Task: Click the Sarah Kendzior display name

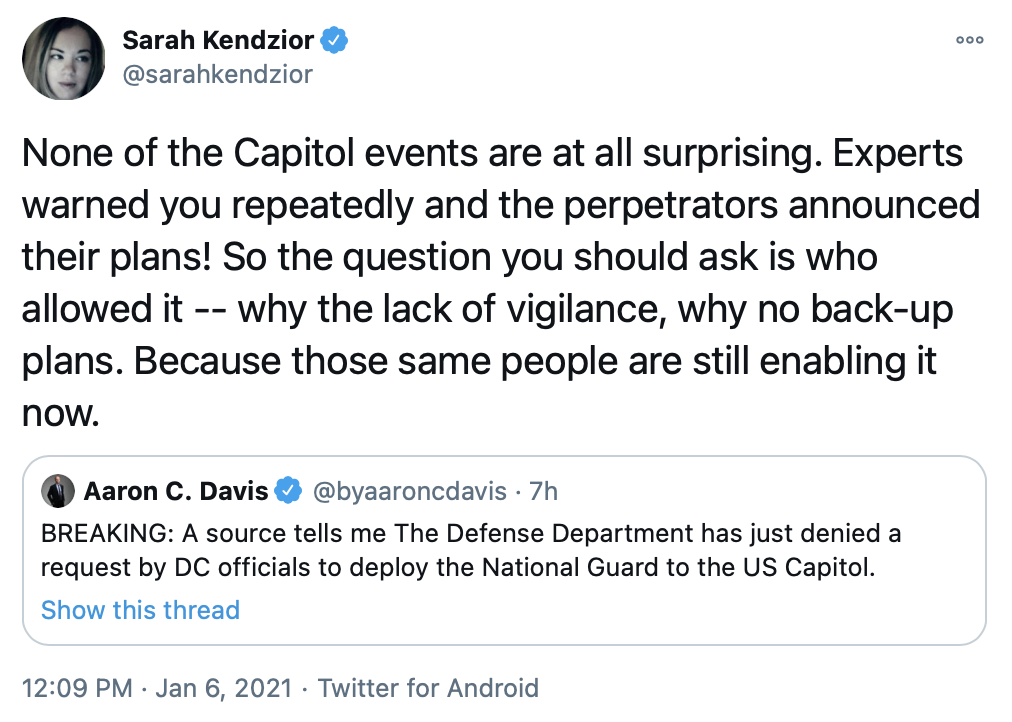Action: 218,41
